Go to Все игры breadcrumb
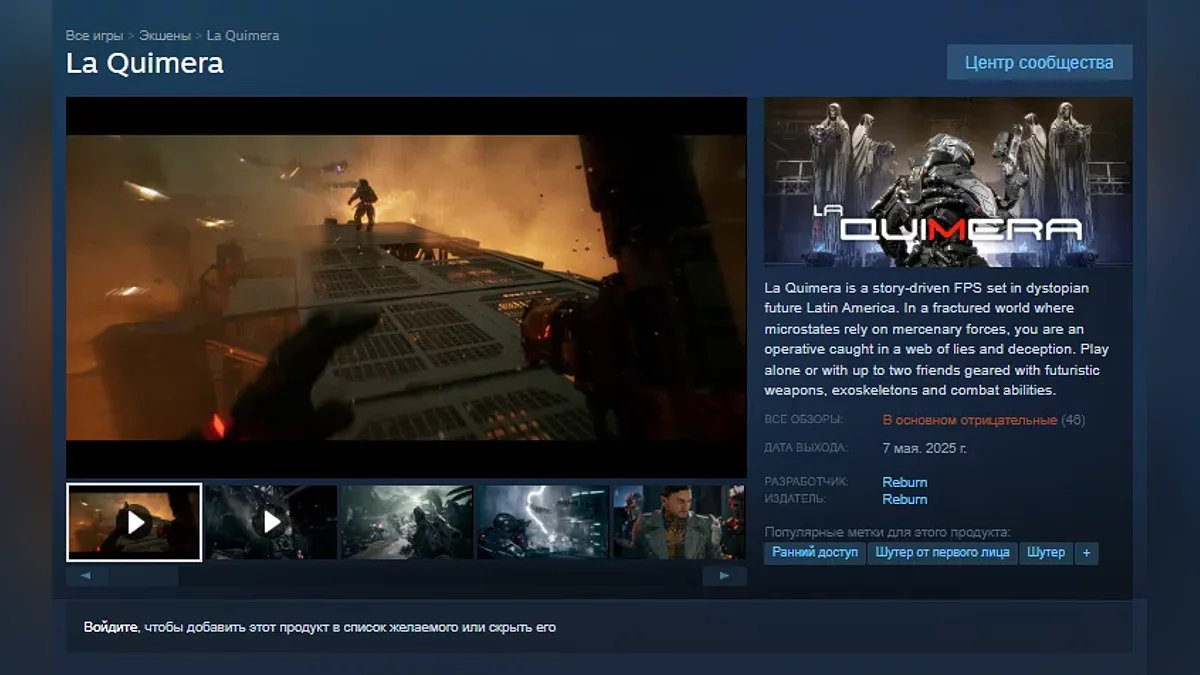The width and height of the screenshot is (1200, 675). point(94,36)
